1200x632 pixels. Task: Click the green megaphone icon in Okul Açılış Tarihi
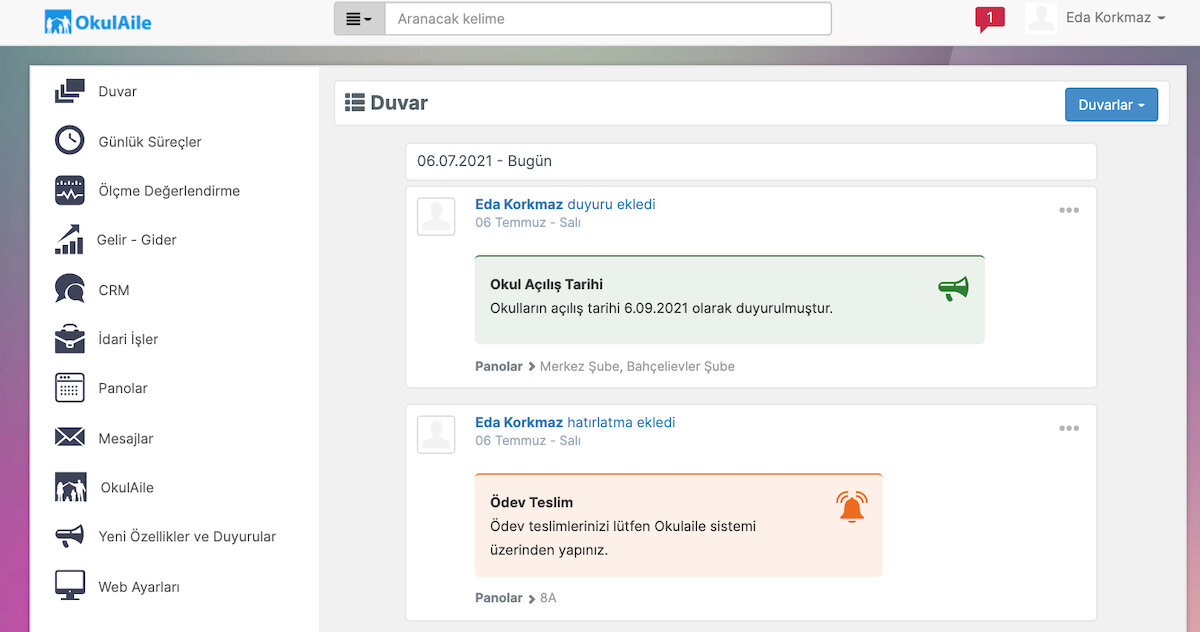[x=953, y=289]
